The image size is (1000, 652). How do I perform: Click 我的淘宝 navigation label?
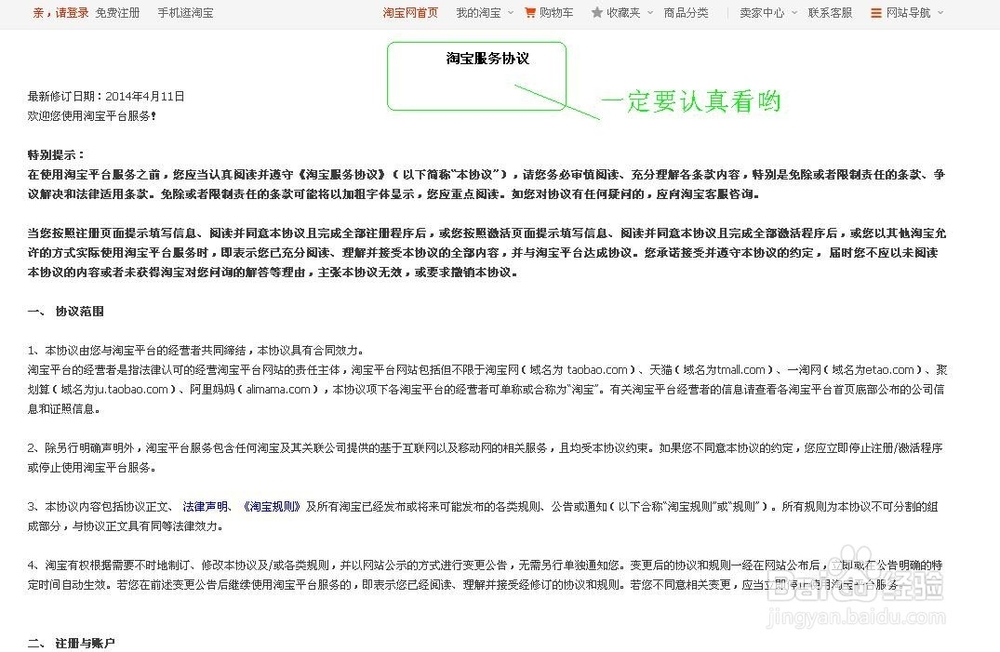478,12
